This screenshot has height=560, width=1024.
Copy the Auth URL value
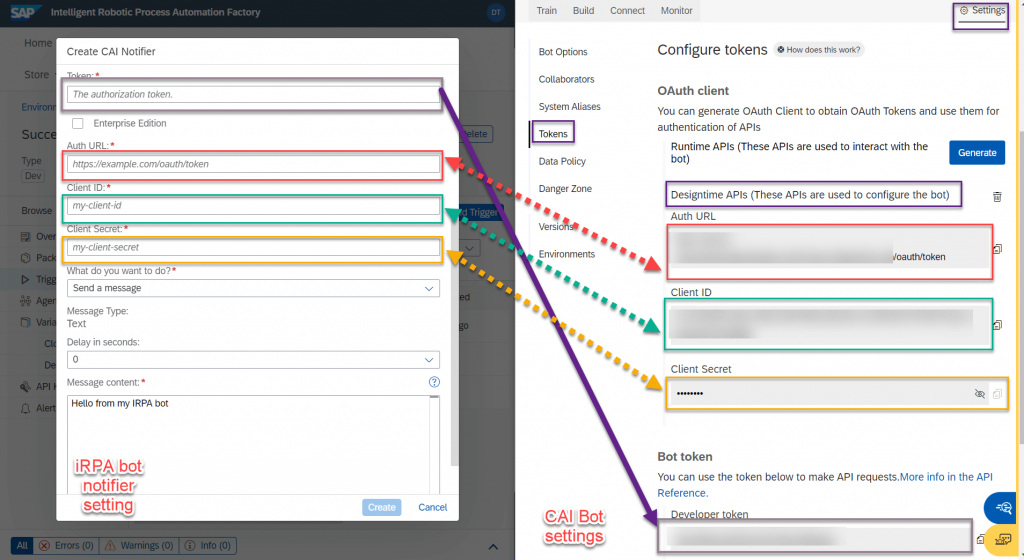(997, 249)
